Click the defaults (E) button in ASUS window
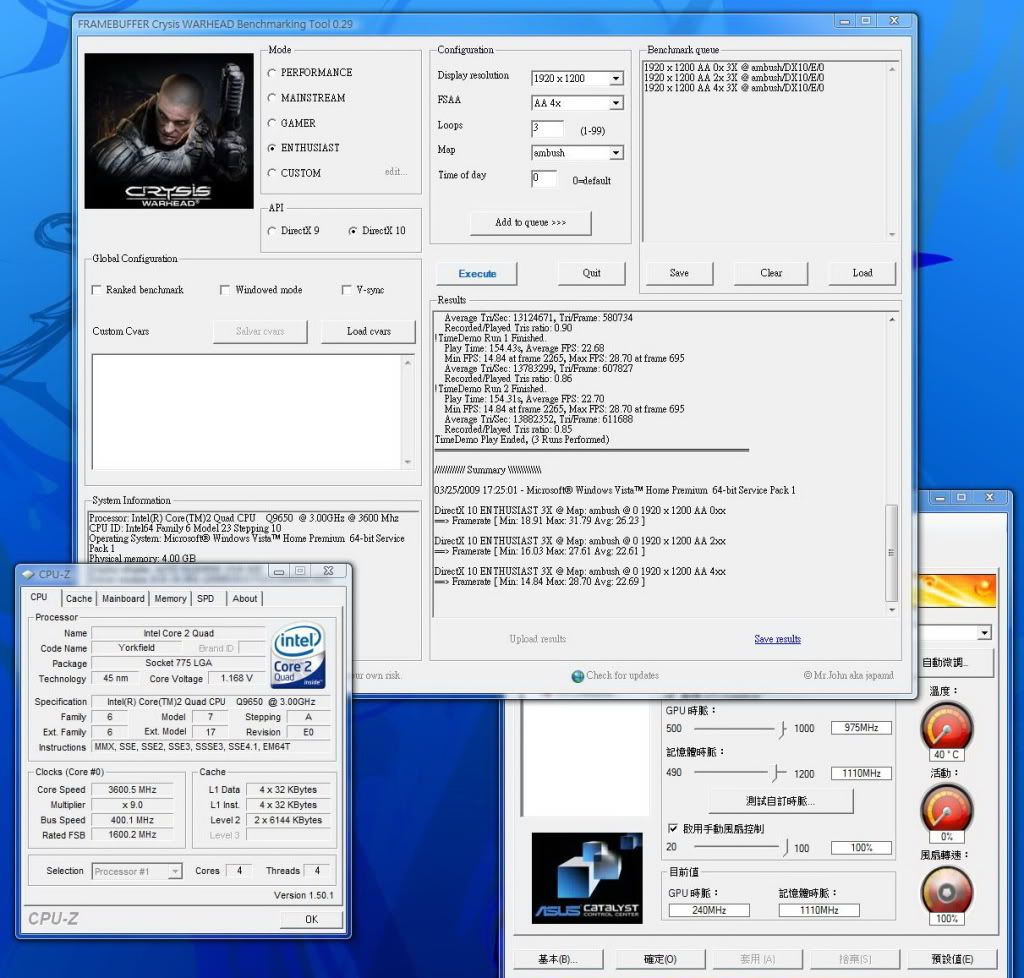Screen dimensions: 1024x978 point(952,959)
